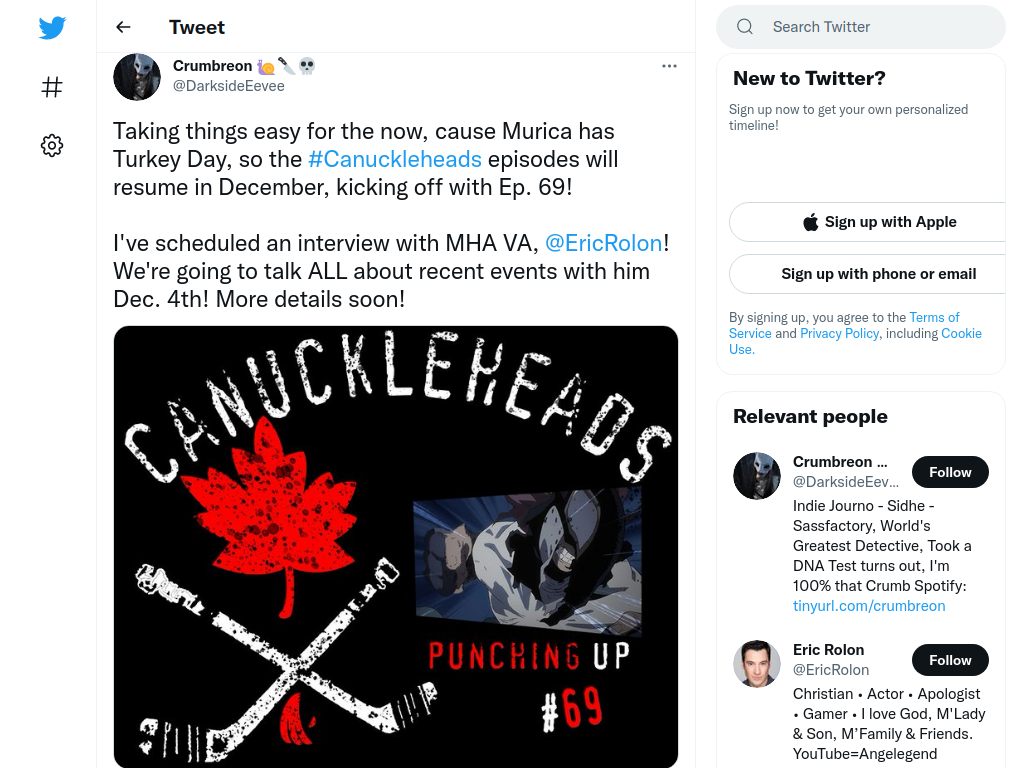Sign up with phone or email

[x=878, y=274]
